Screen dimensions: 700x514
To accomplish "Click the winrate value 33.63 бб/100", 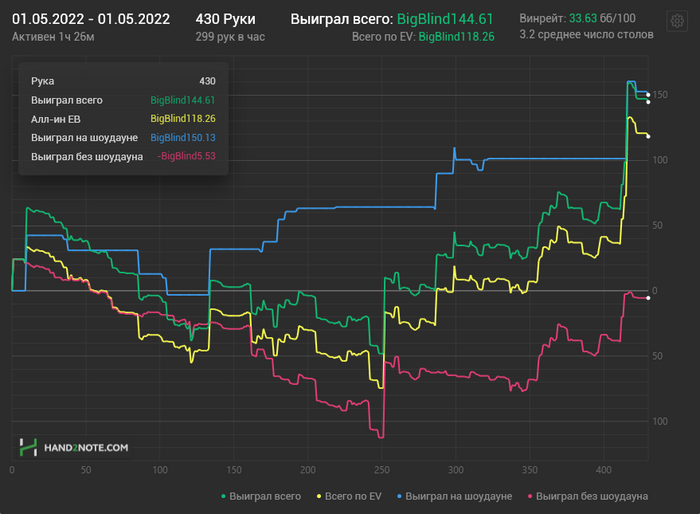I will (x=602, y=18).
